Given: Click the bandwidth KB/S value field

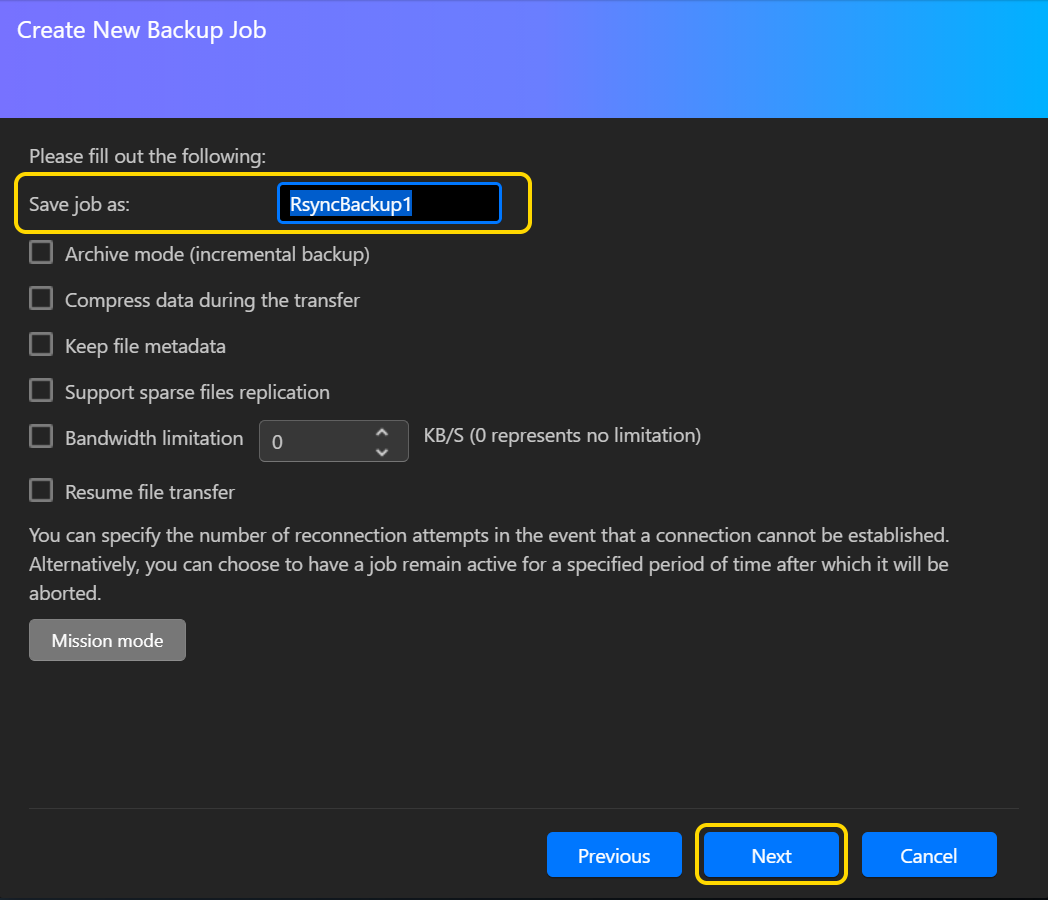Looking at the screenshot, I should pos(334,441).
